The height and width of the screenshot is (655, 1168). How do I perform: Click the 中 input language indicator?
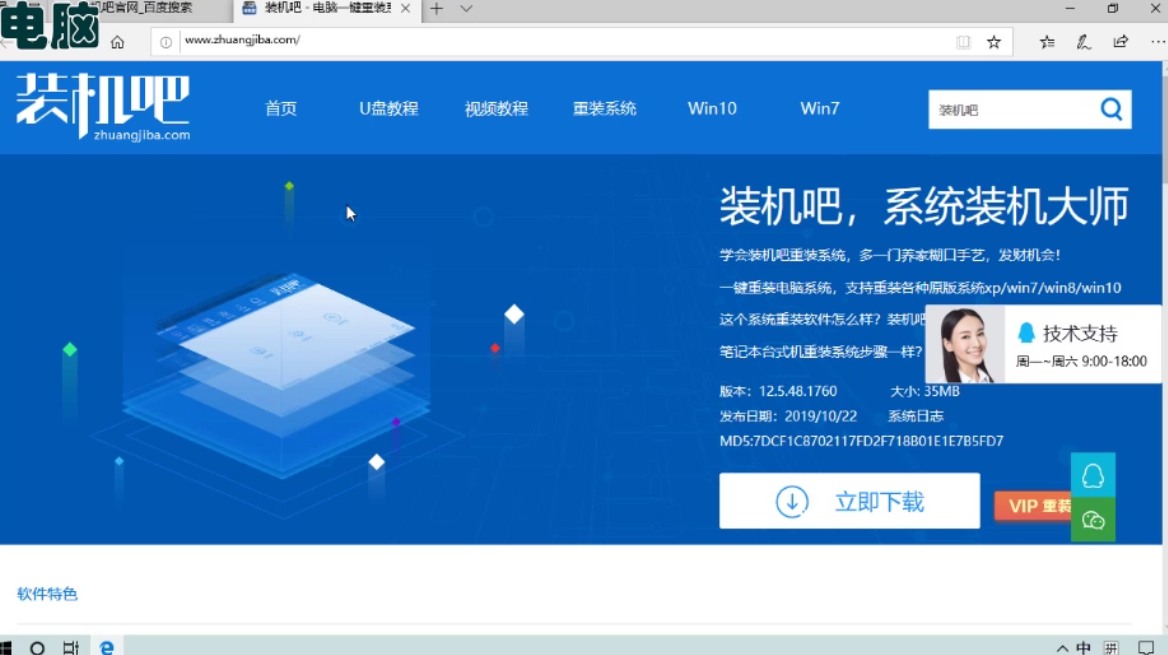point(1084,648)
